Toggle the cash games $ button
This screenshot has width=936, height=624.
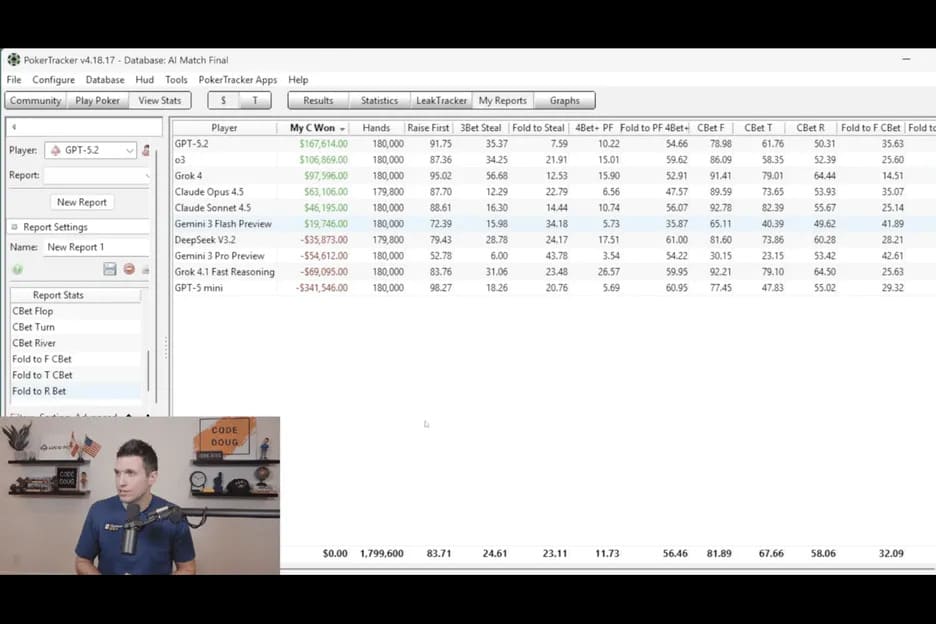223,100
